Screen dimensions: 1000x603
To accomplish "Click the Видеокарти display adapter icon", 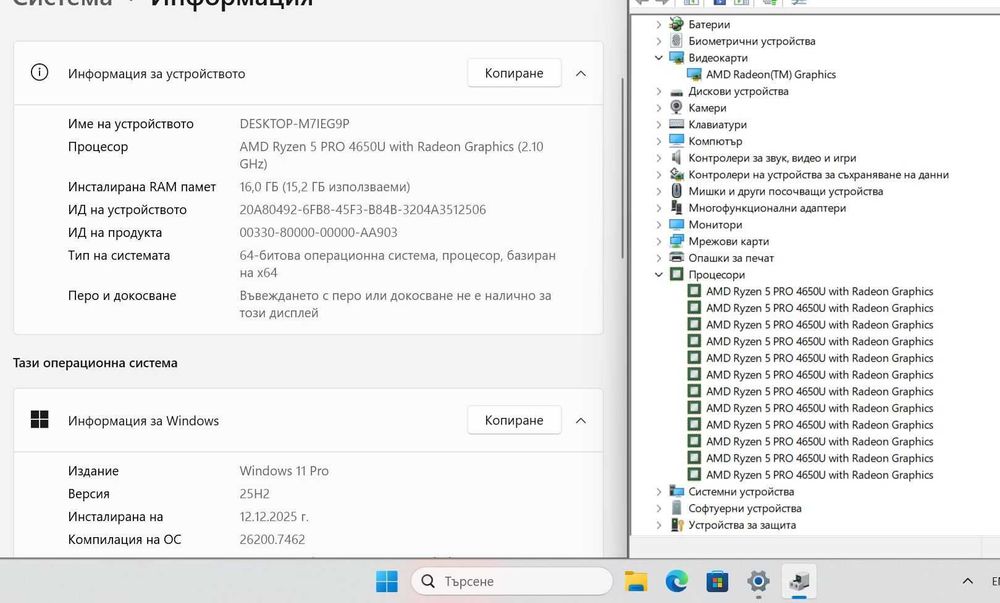I will coord(676,57).
